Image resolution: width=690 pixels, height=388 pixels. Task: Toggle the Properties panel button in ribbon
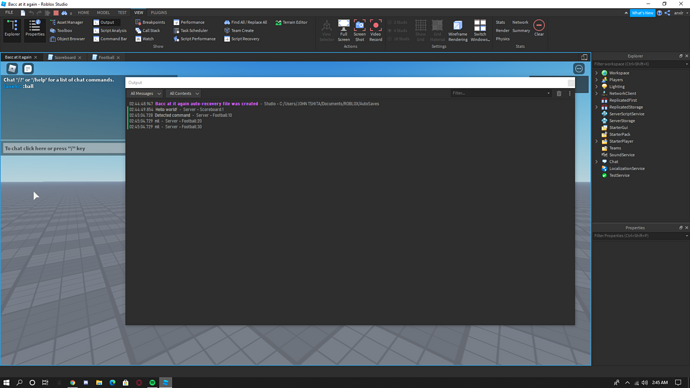click(x=35, y=29)
